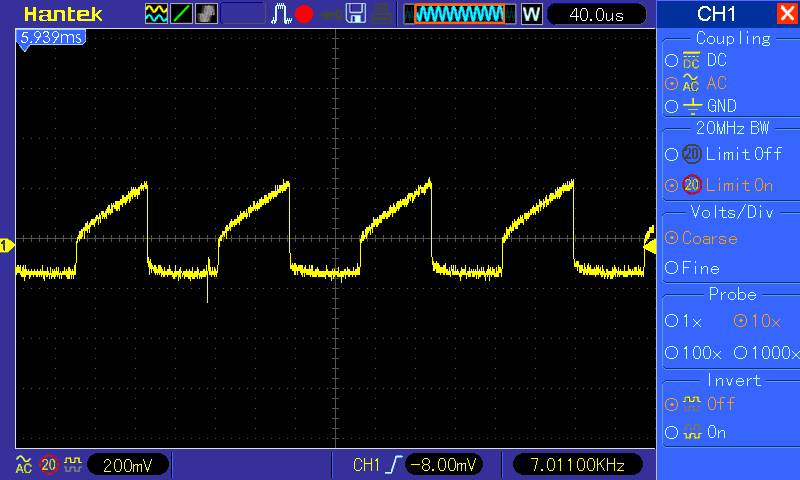Click the green diagonal line icon

181,14
